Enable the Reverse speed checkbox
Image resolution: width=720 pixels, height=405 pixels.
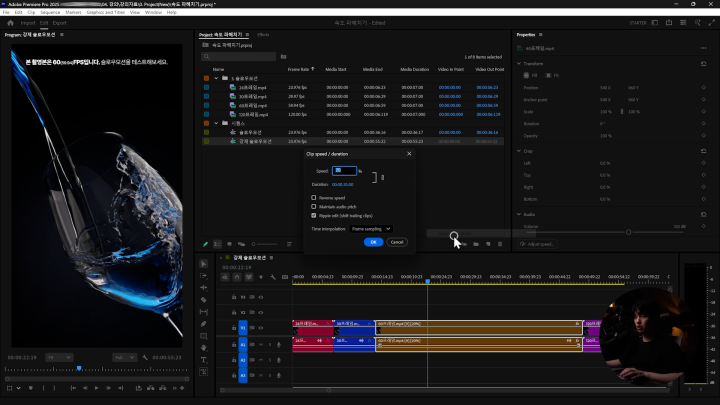(314, 197)
